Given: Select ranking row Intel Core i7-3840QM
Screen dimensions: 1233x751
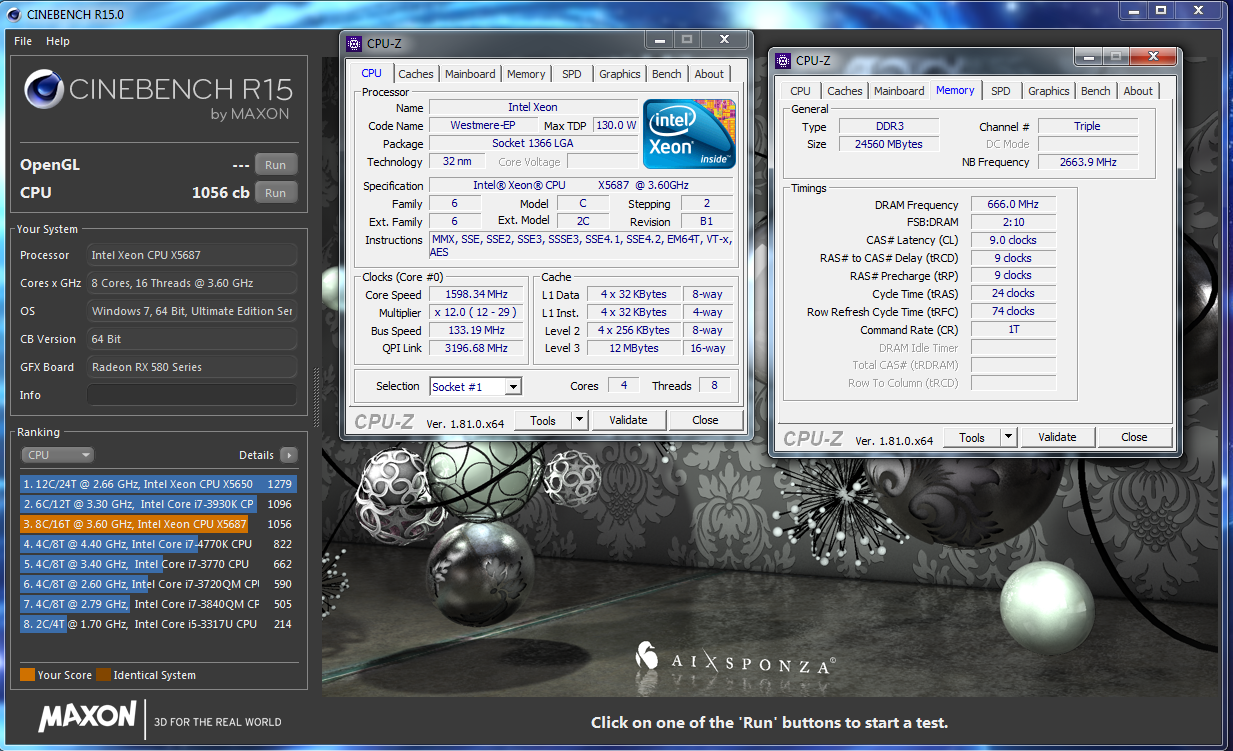Looking at the screenshot, I should (x=158, y=604).
